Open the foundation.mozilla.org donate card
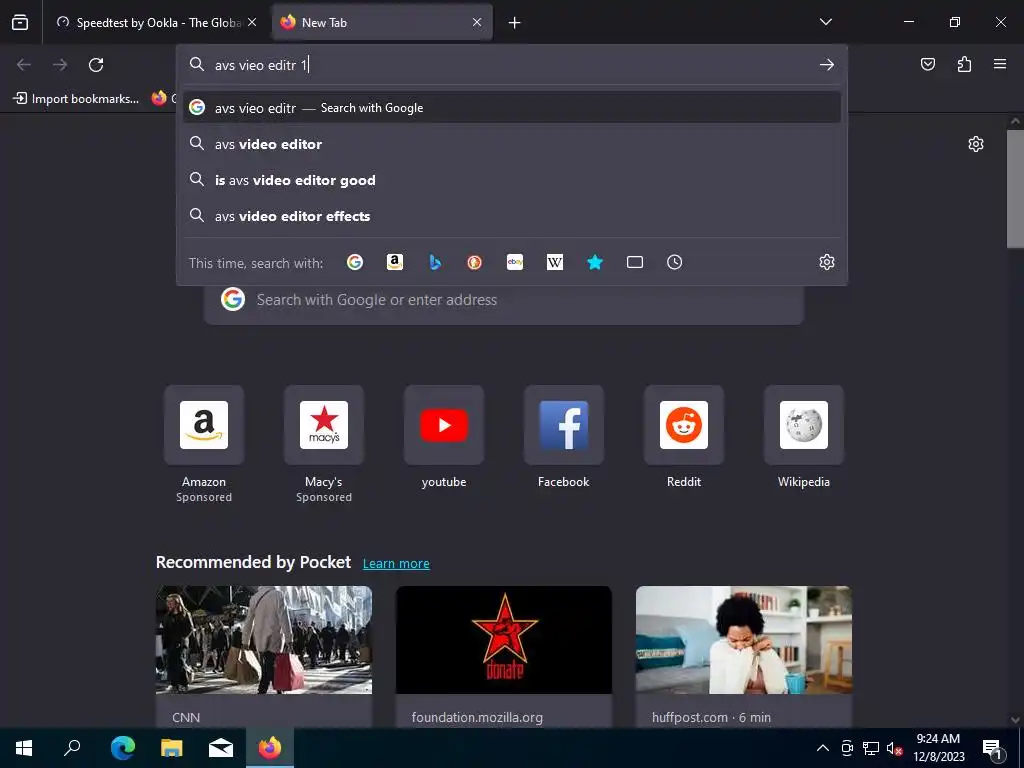This screenshot has width=1024, height=768. point(504,656)
